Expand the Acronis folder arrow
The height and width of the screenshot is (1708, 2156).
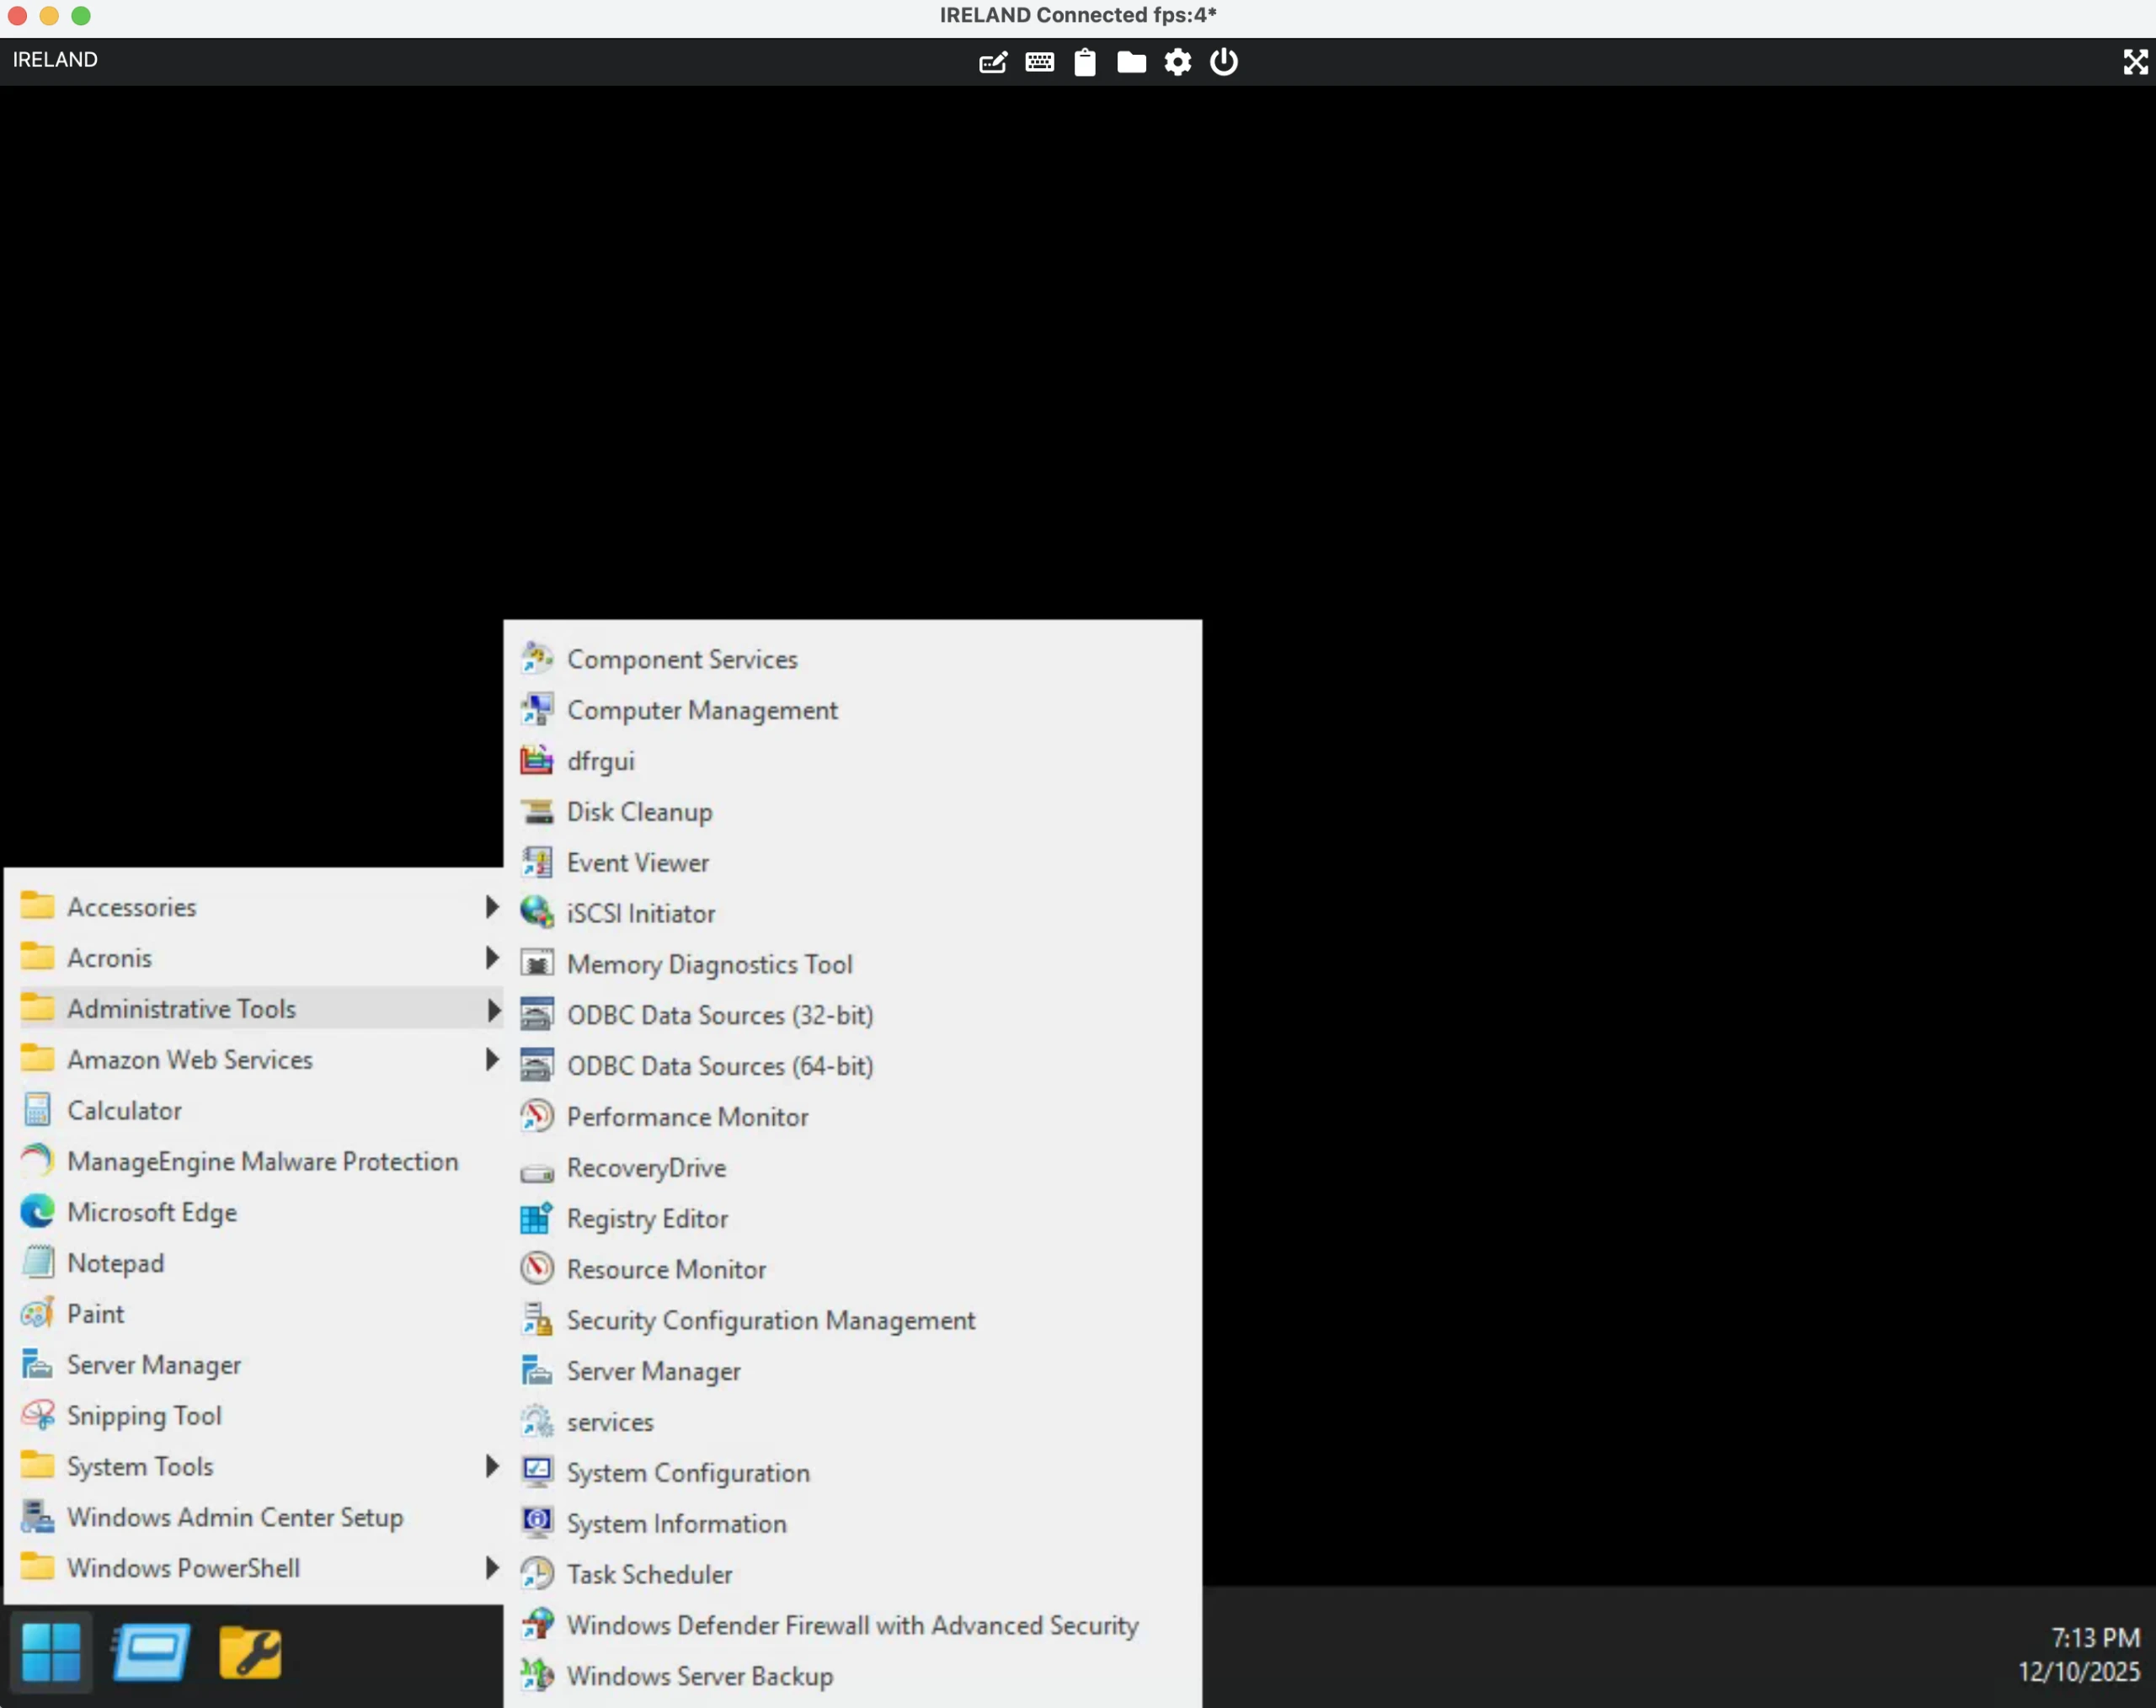coord(492,958)
